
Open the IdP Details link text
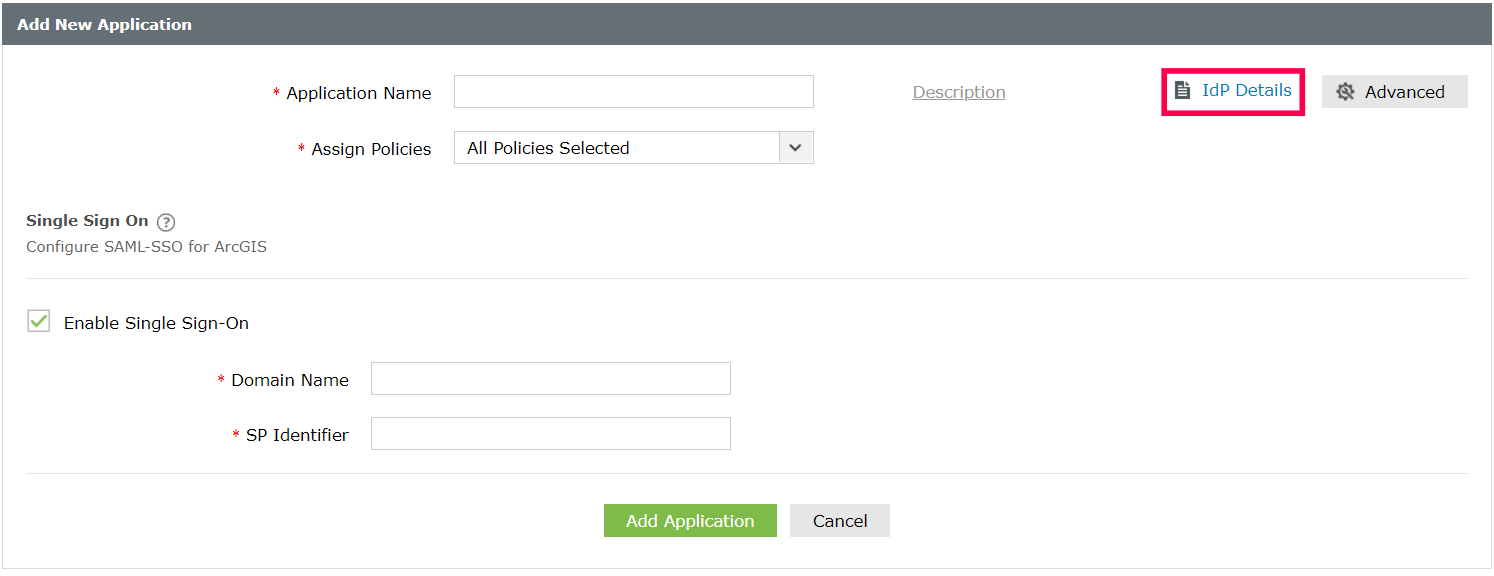1246,91
